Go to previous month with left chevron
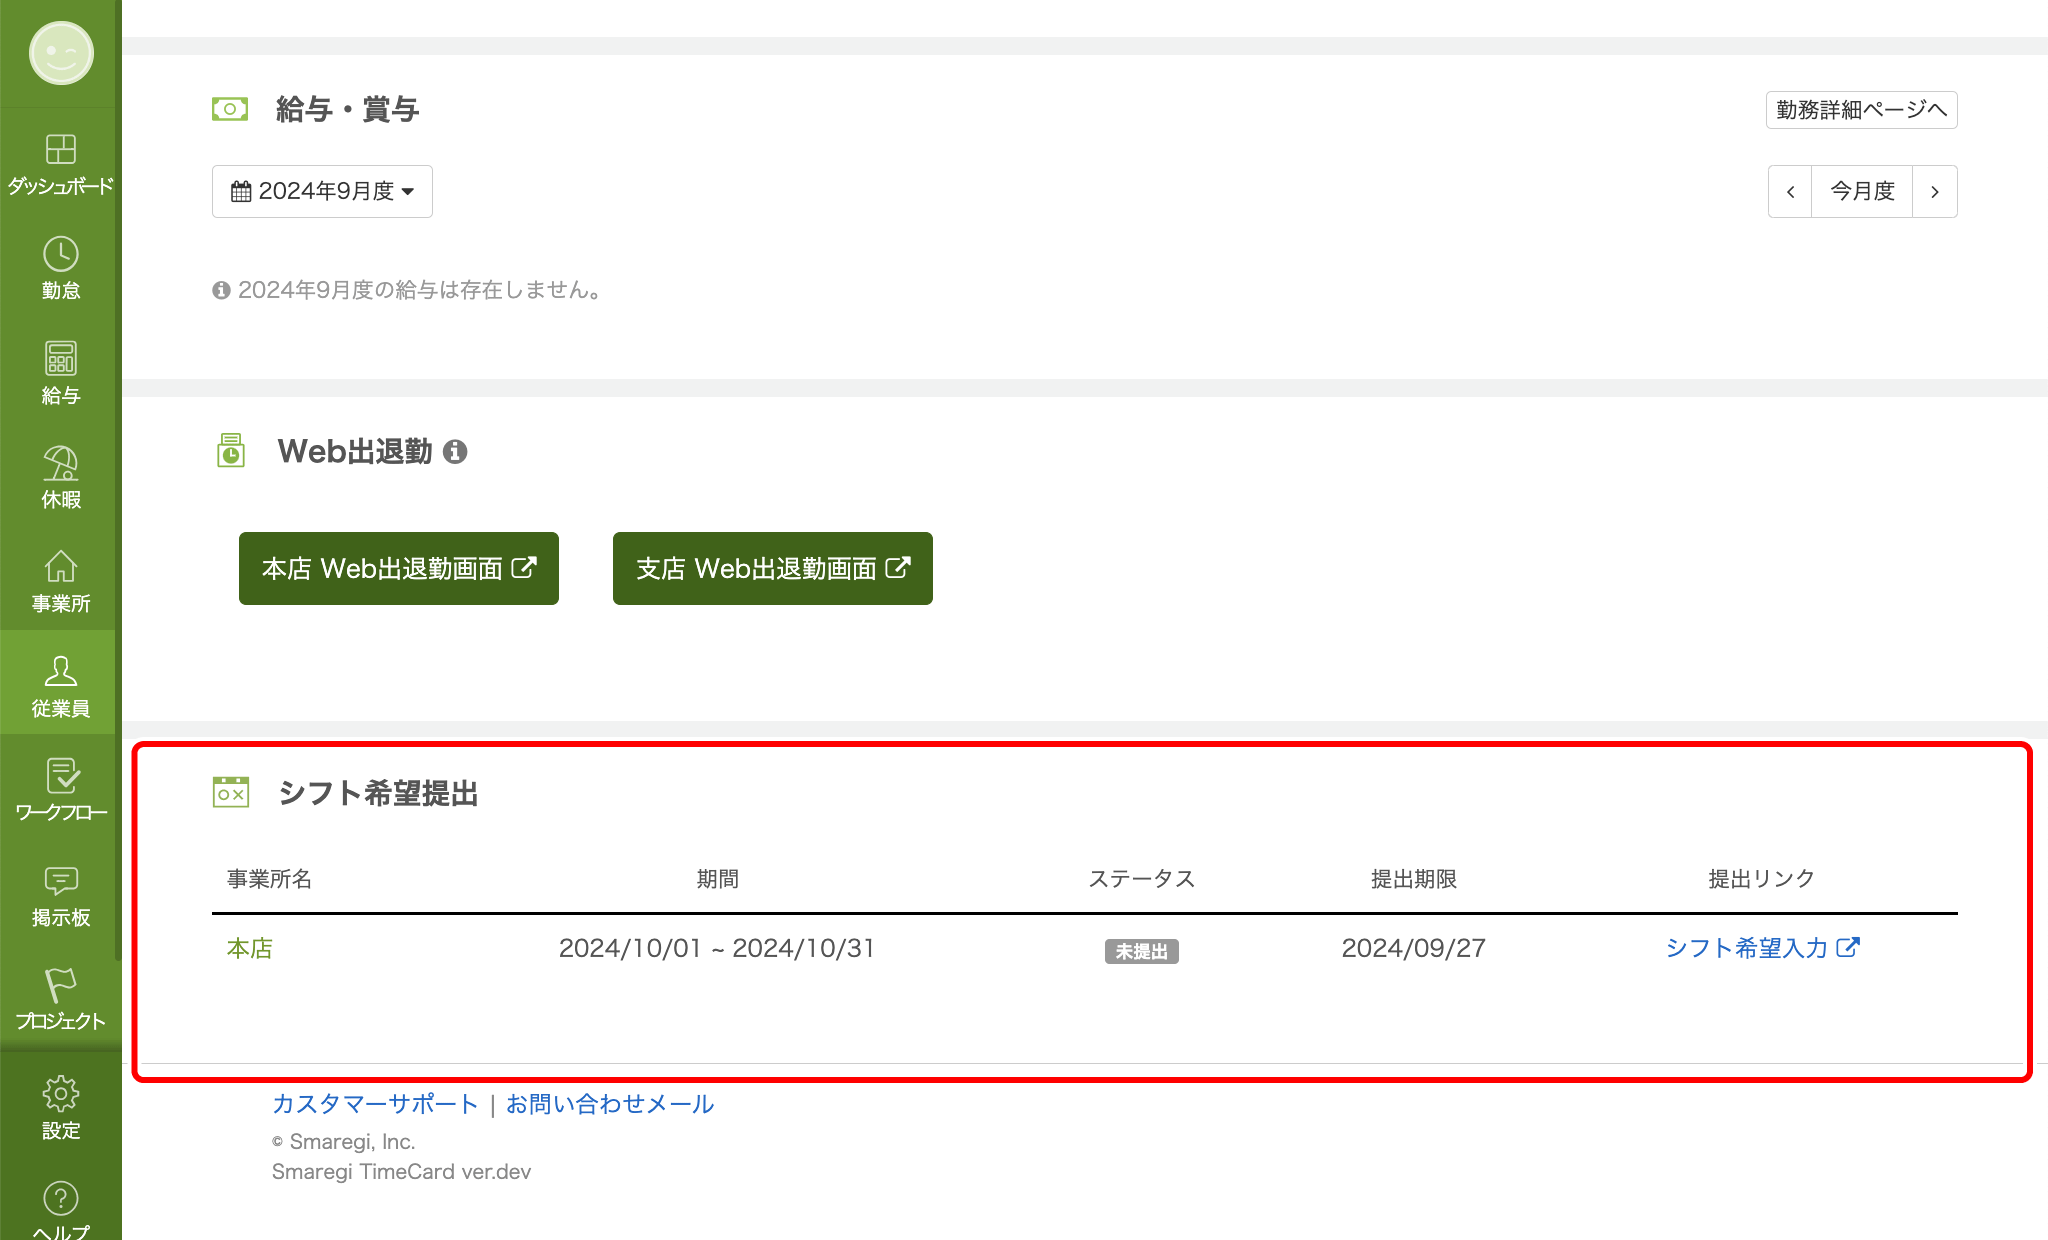The image size is (2048, 1240). [1790, 191]
